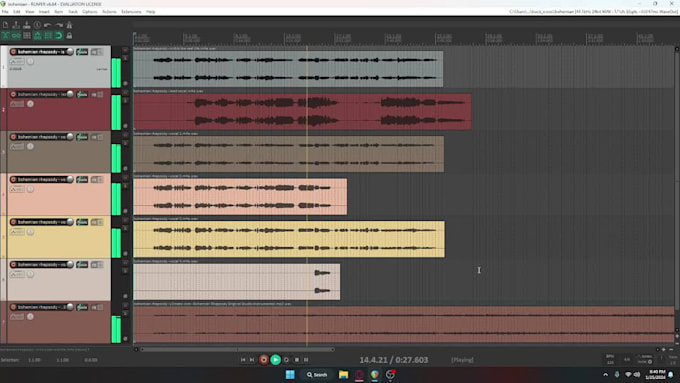Open the View menu
The image size is (680, 383).
pos(29,12)
